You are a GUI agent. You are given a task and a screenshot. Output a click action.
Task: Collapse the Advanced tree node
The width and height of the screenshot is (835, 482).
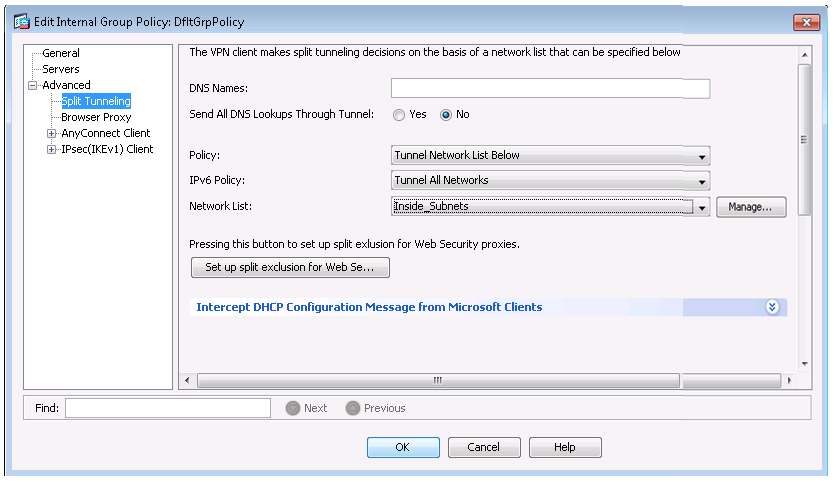pos(33,85)
